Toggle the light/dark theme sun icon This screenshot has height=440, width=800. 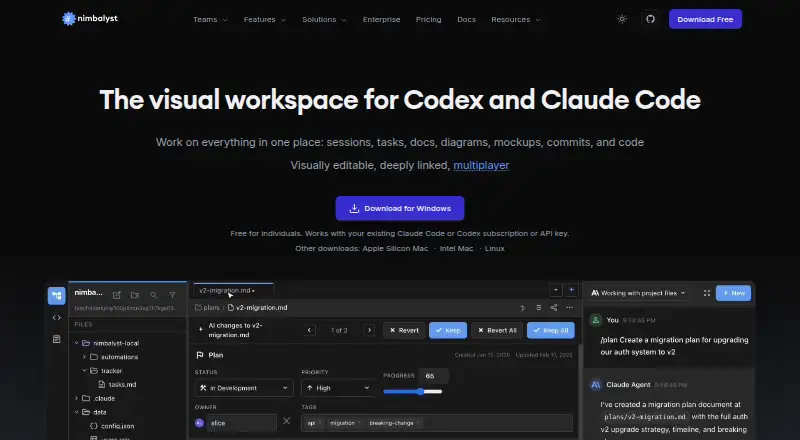point(621,19)
